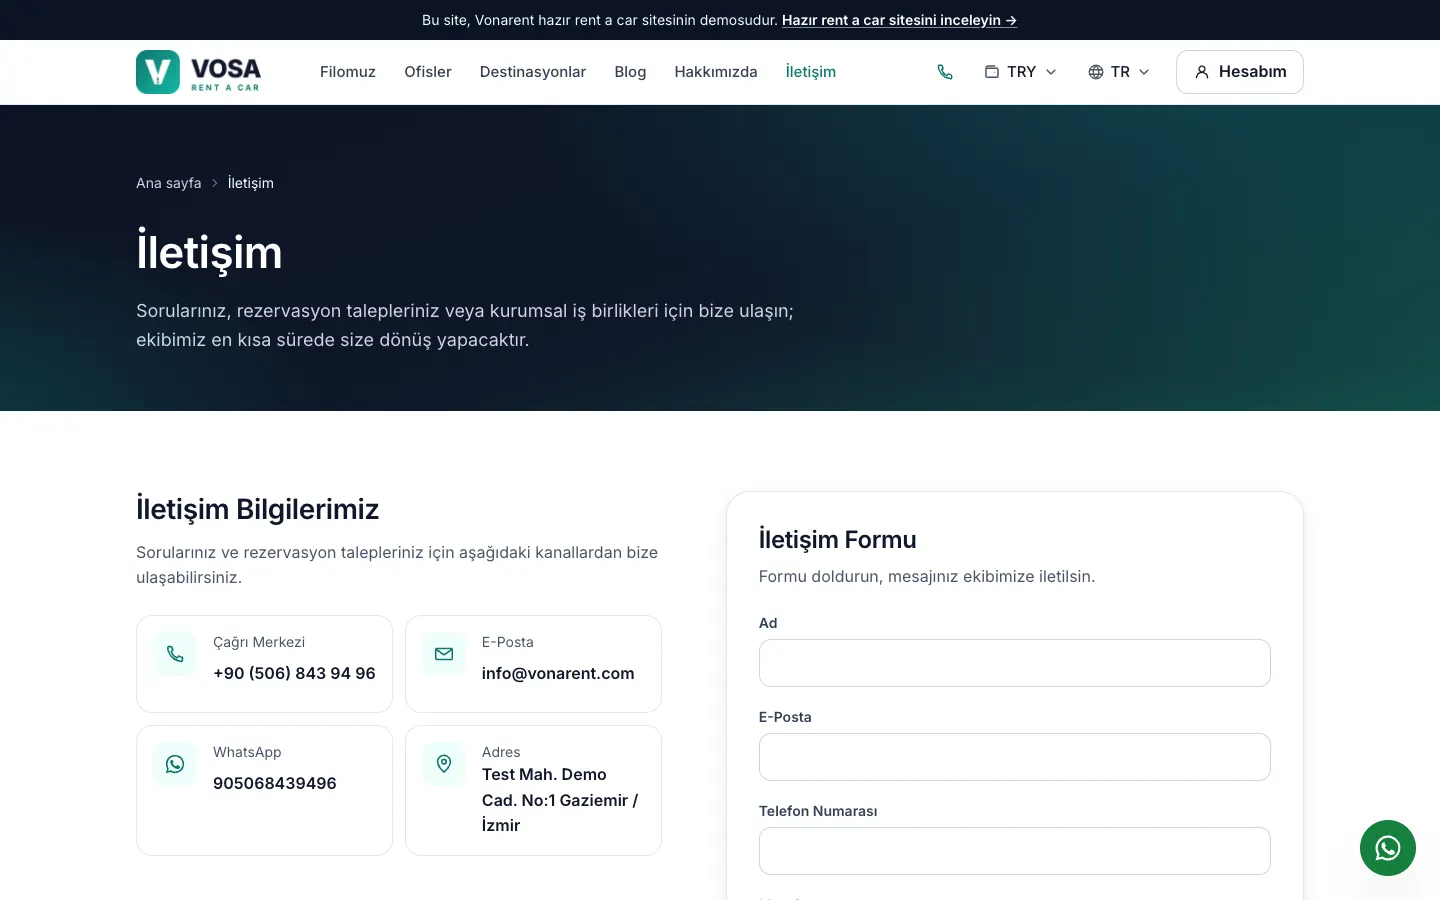Click the 'Çağrı Merkezi' label

coord(259,642)
